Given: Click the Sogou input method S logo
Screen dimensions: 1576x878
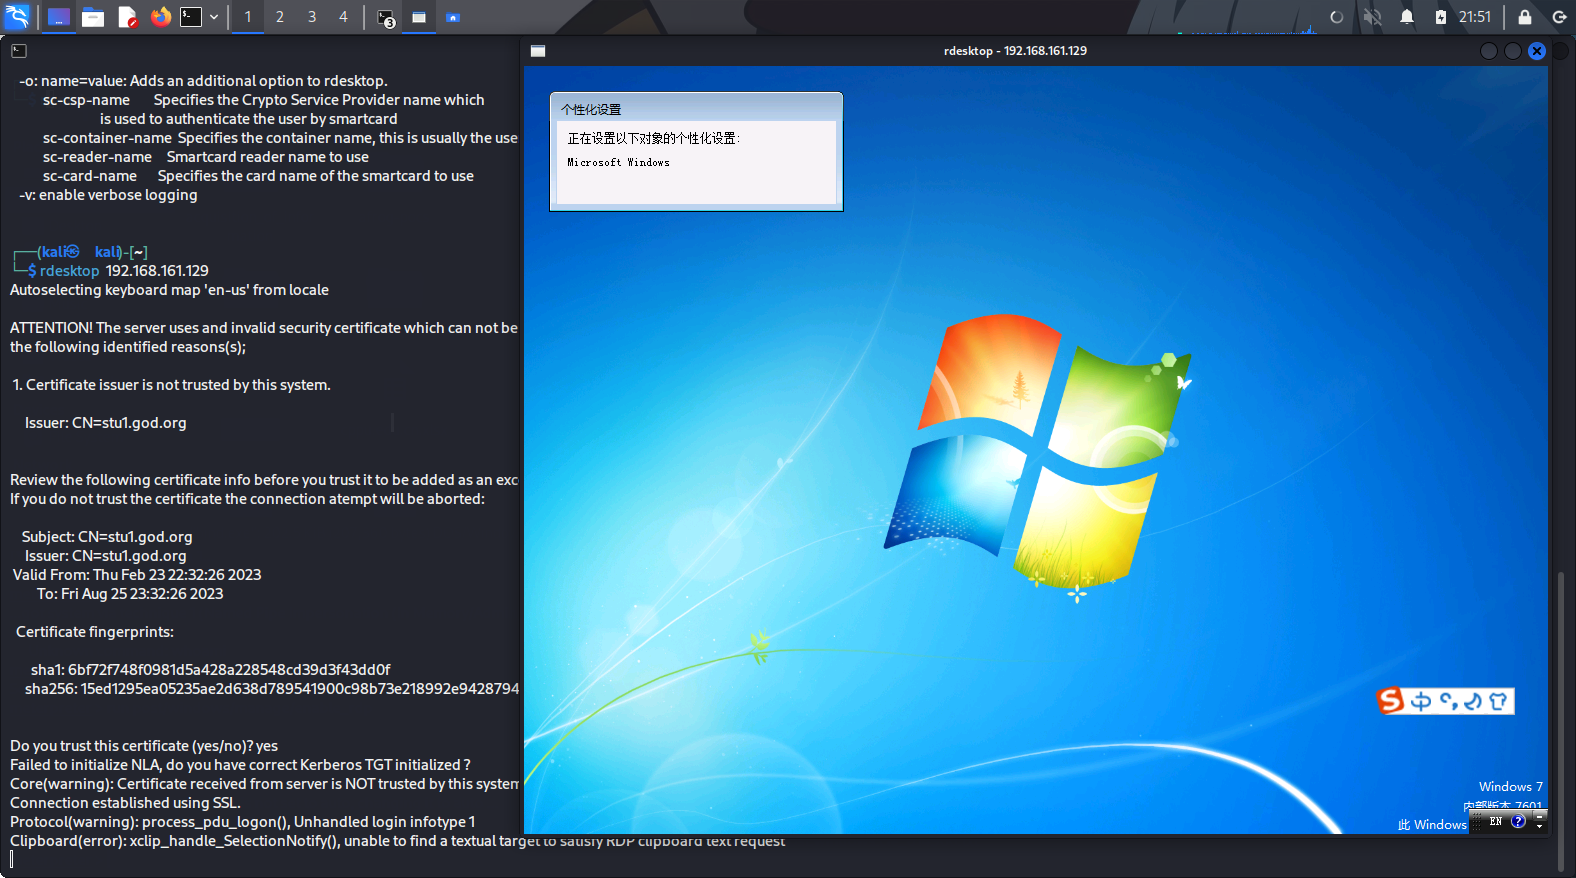Looking at the screenshot, I should (1391, 701).
